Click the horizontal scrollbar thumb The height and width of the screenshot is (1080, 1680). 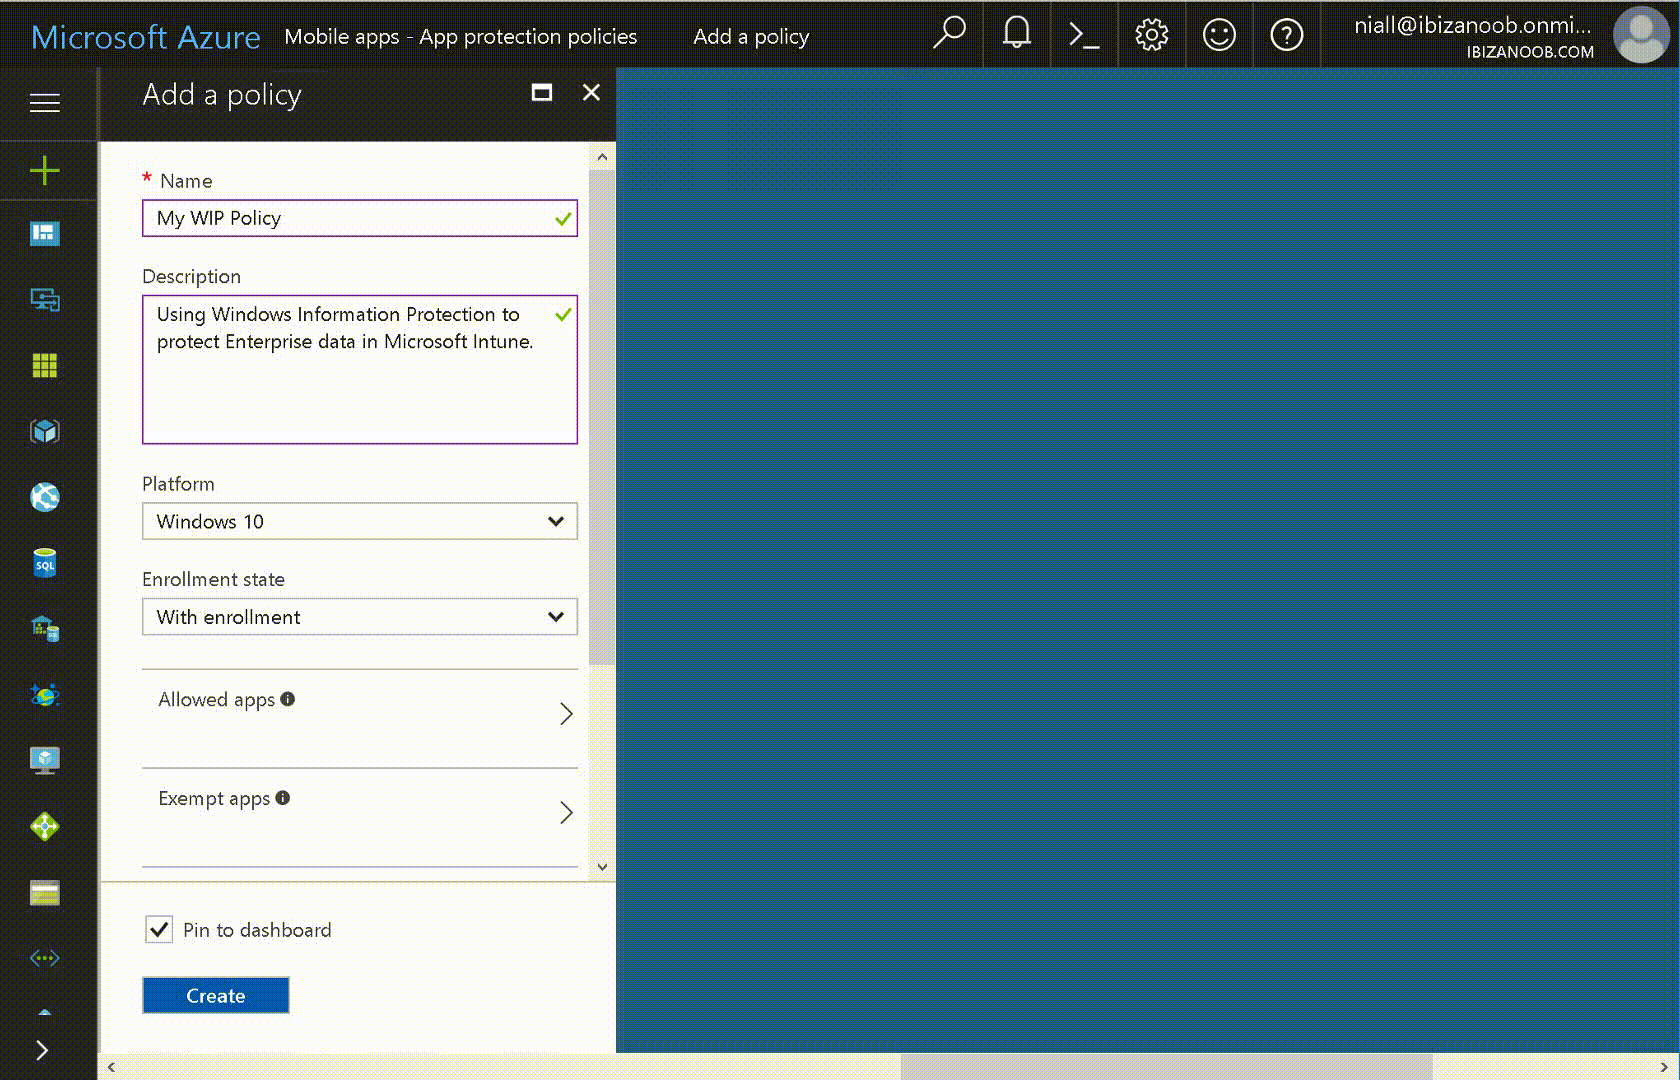tap(1166, 1067)
